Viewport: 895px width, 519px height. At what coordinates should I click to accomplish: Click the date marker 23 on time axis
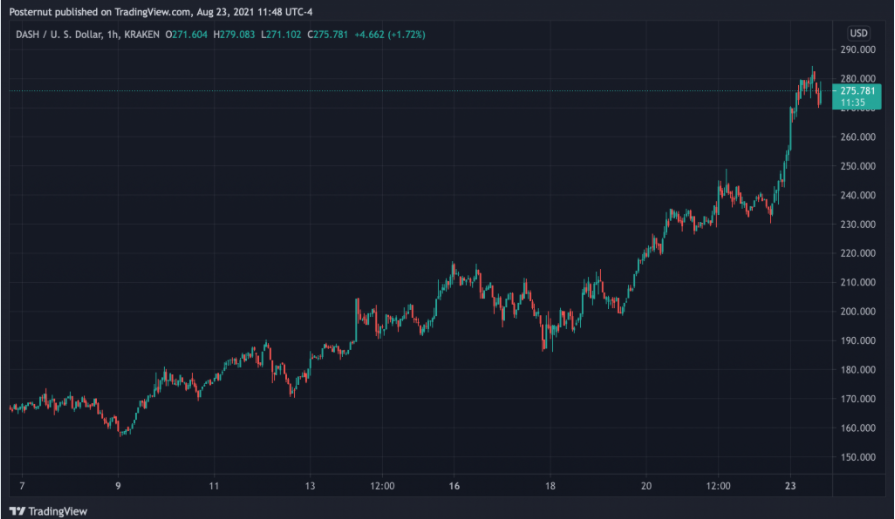790,486
